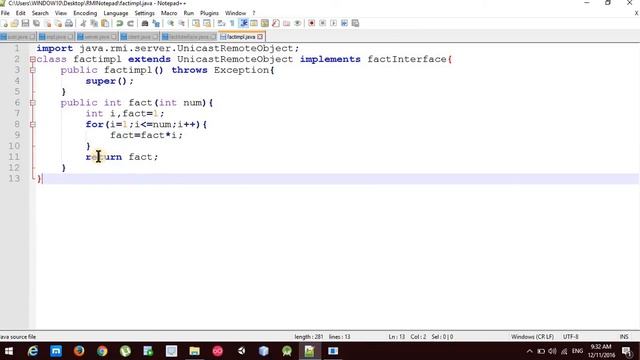Collapse the class fold marker on line 2
The width and height of the screenshot is (640, 360).
33,59
